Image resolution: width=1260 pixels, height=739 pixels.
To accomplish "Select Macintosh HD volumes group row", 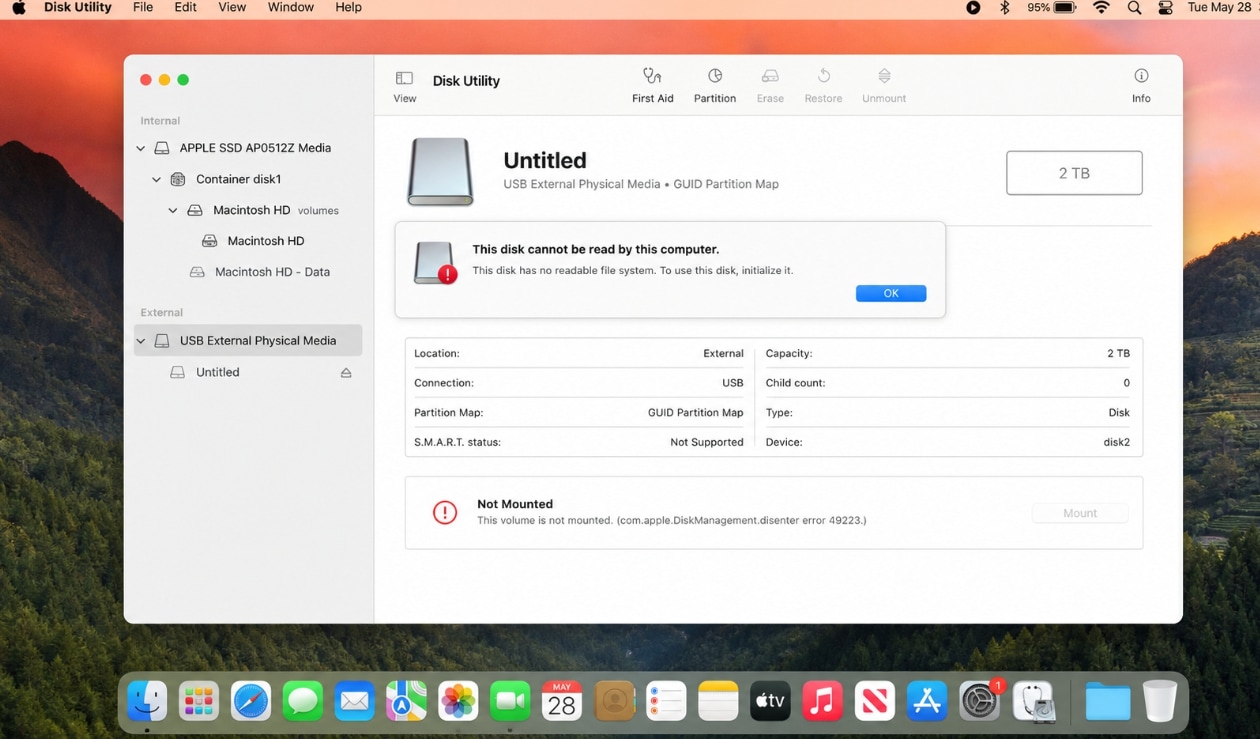I will pyautogui.click(x=248, y=210).
